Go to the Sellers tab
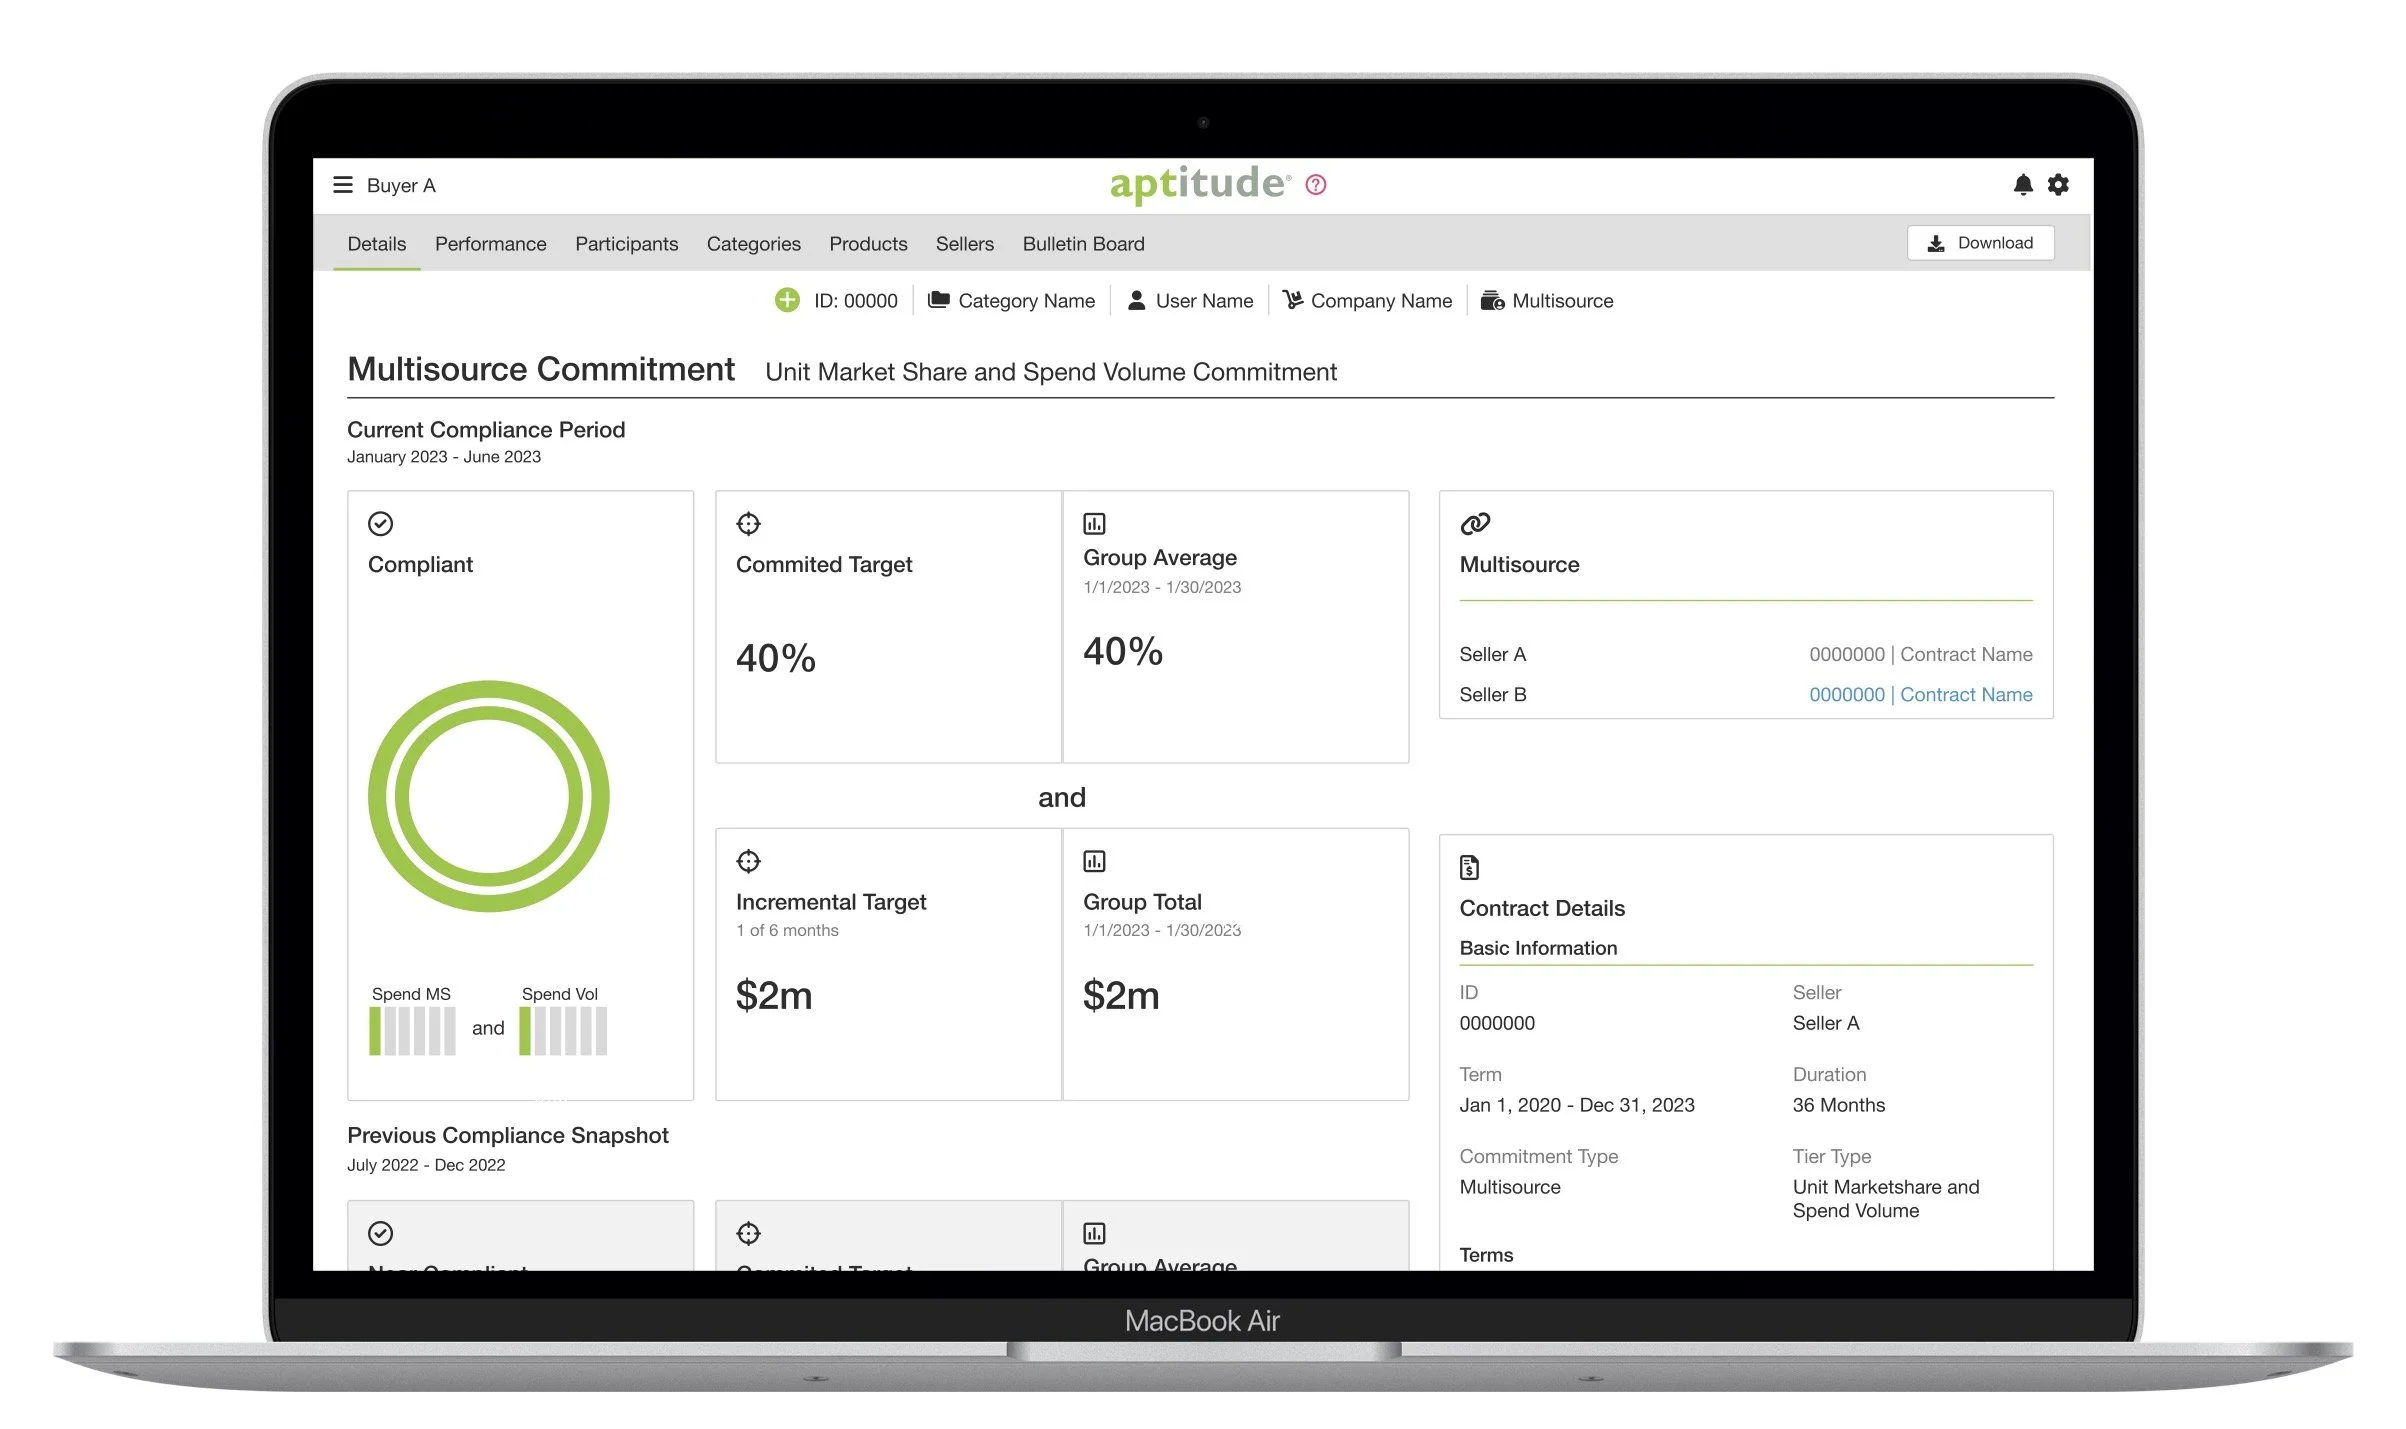This screenshot has height=1429, width=2406. point(964,244)
